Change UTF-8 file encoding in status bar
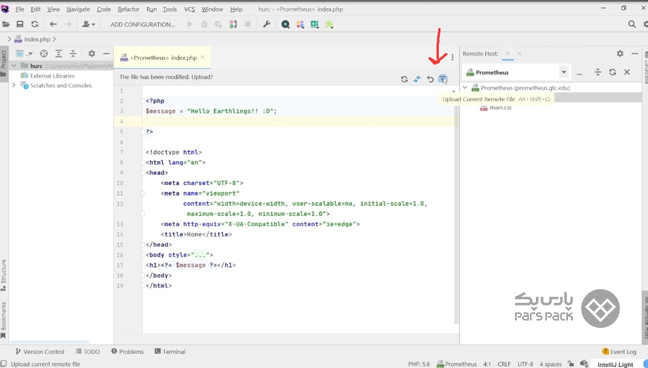 [525, 364]
